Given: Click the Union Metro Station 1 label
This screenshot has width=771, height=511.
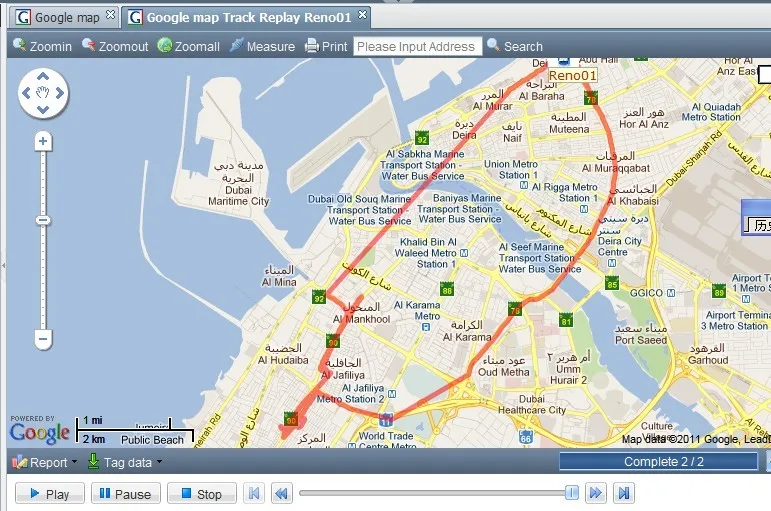Looking at the screenshot, I should pyautogui.click(x=511, y=170).
